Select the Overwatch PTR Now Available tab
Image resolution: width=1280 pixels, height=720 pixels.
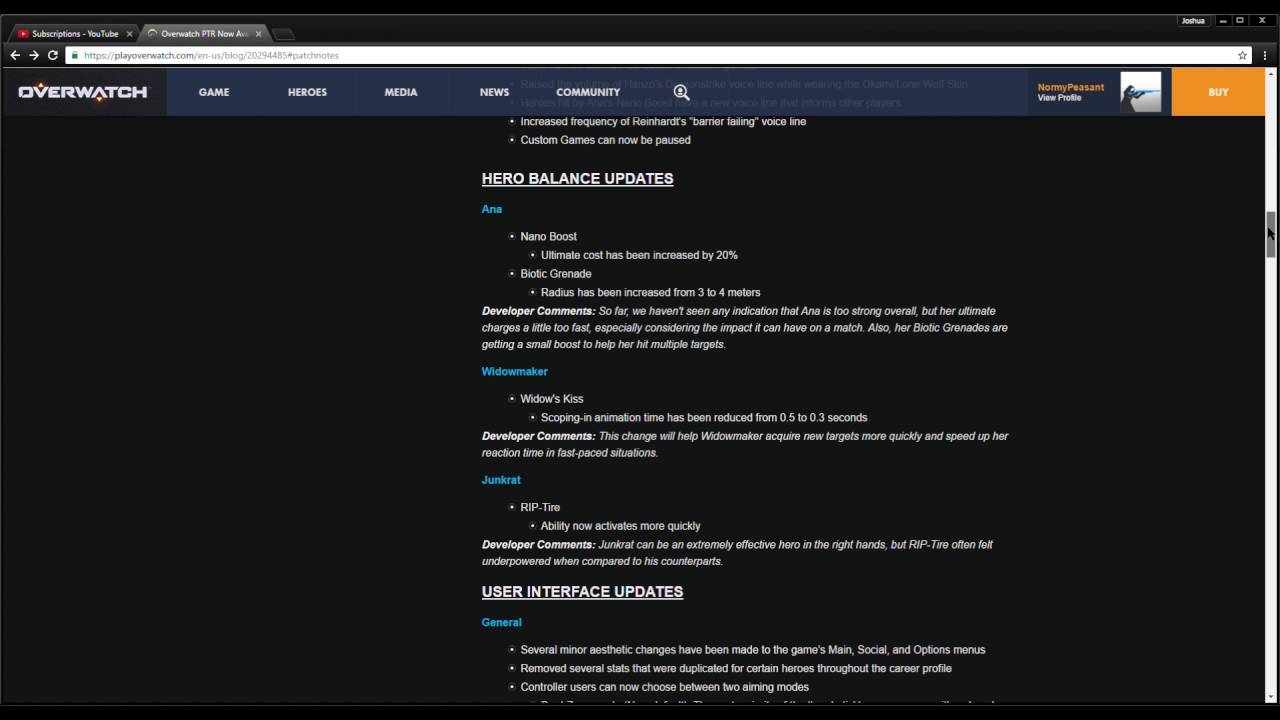coord(203,34)
